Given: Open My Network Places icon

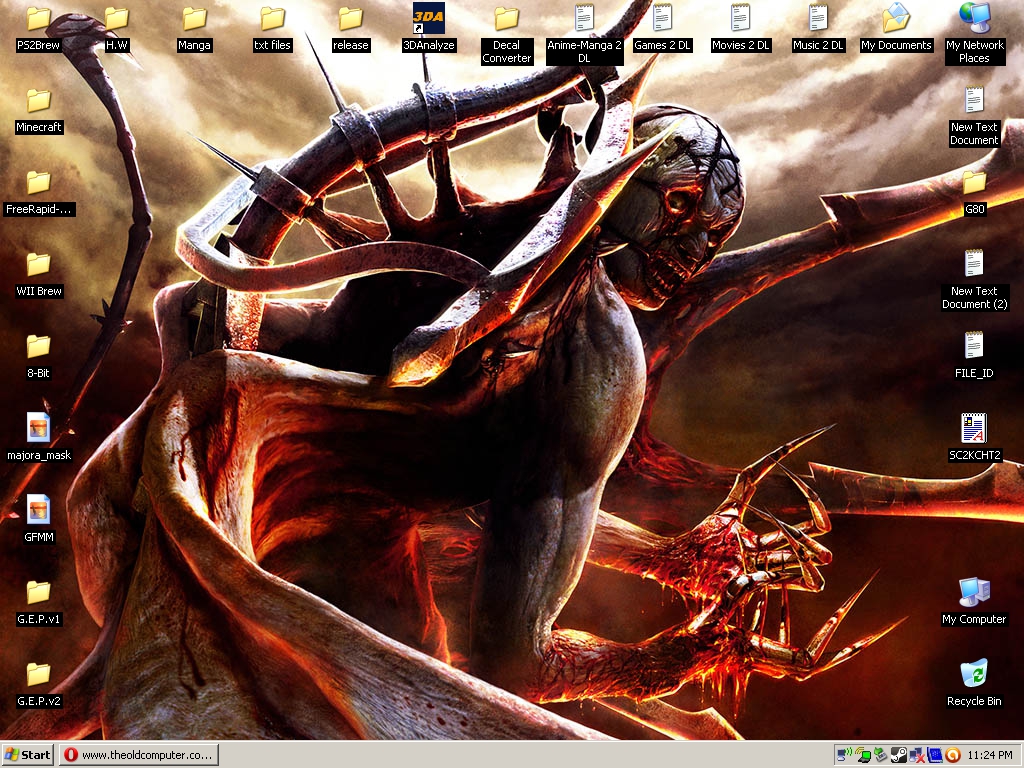Looking at the screenshot, I should click(973, 19).
